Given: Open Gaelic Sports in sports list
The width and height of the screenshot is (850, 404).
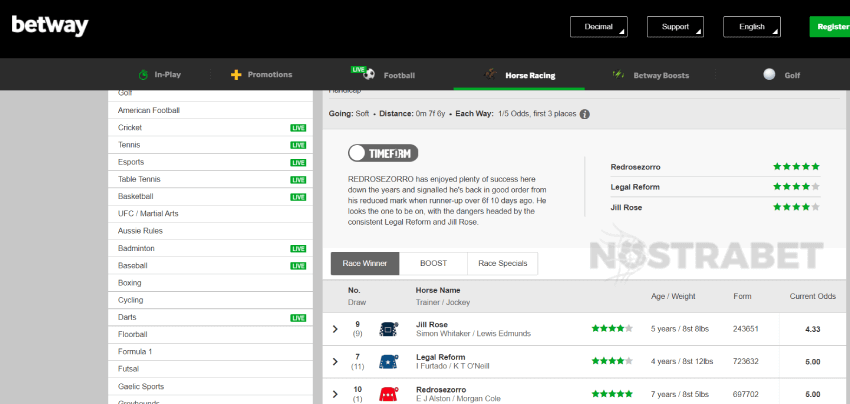Looking at the screenshot, I should 210,387.
